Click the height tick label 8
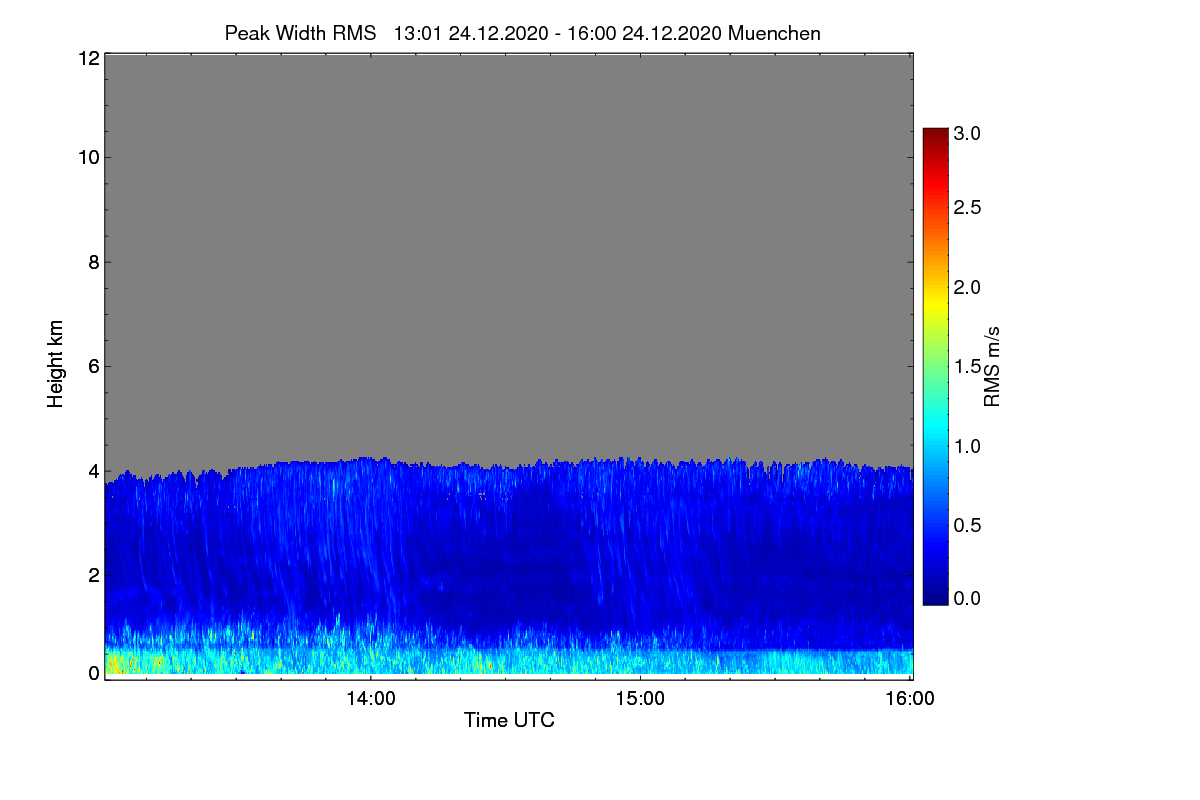Image resolution: width=1200 pixels, height=800 pixels. click(x=92, y=262)
